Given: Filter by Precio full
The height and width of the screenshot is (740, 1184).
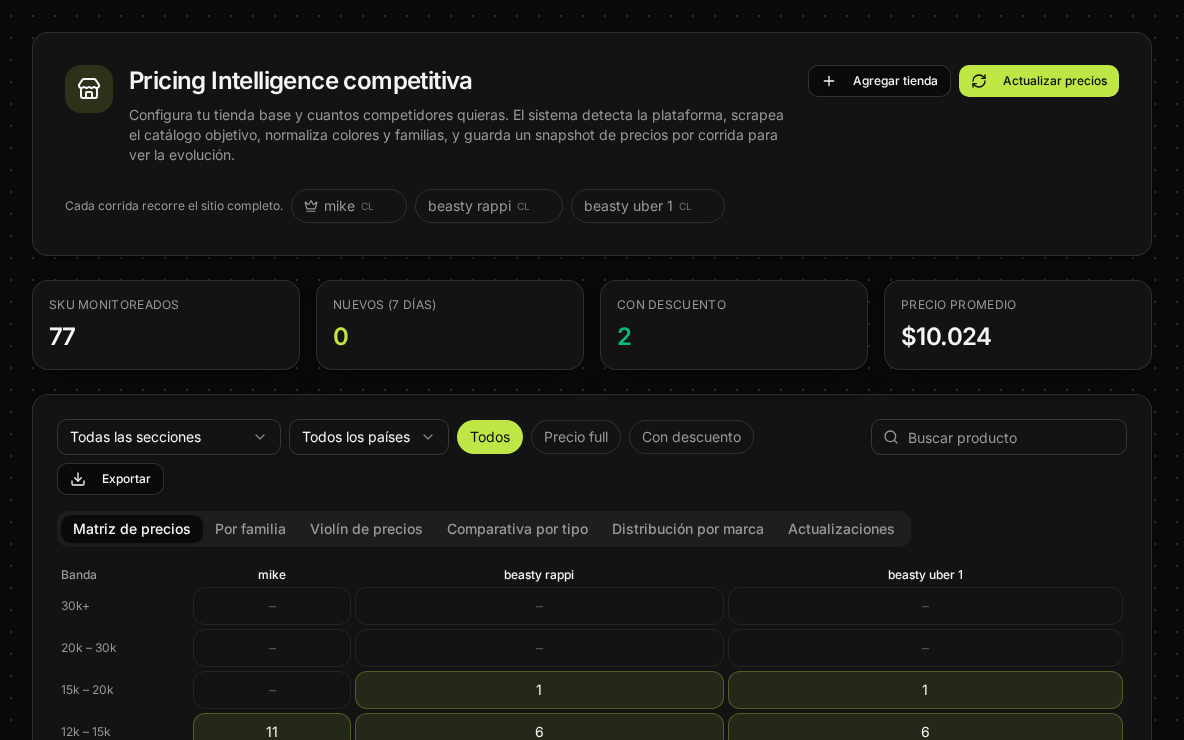Looking at the screenshot, I should [x=575, y=437].
